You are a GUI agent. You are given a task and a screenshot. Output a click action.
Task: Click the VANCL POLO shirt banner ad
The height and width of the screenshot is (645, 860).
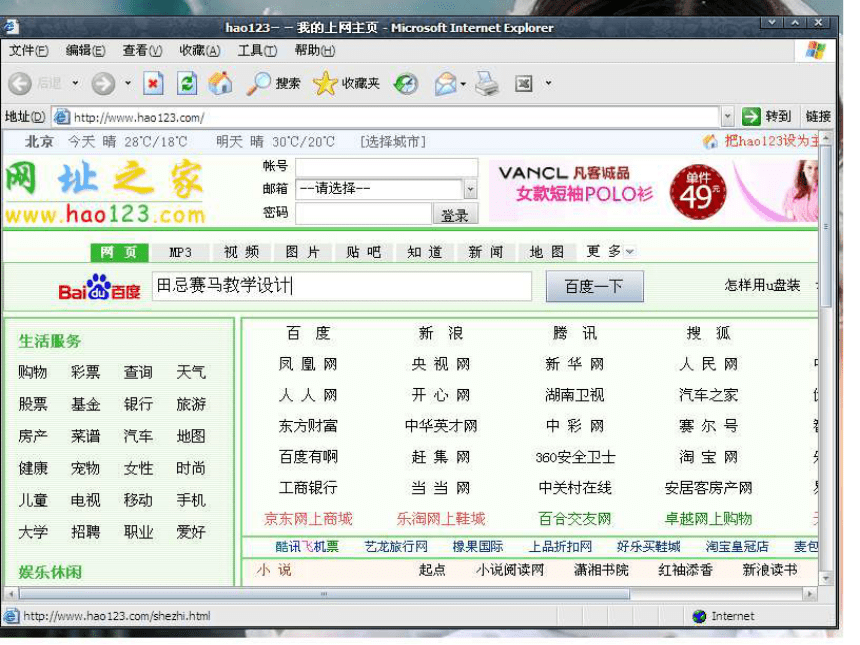point(653,191)
